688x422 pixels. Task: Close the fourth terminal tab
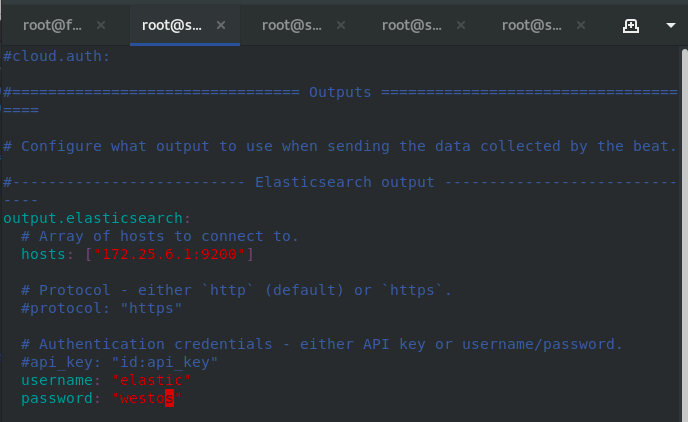(x=461, y=25)
